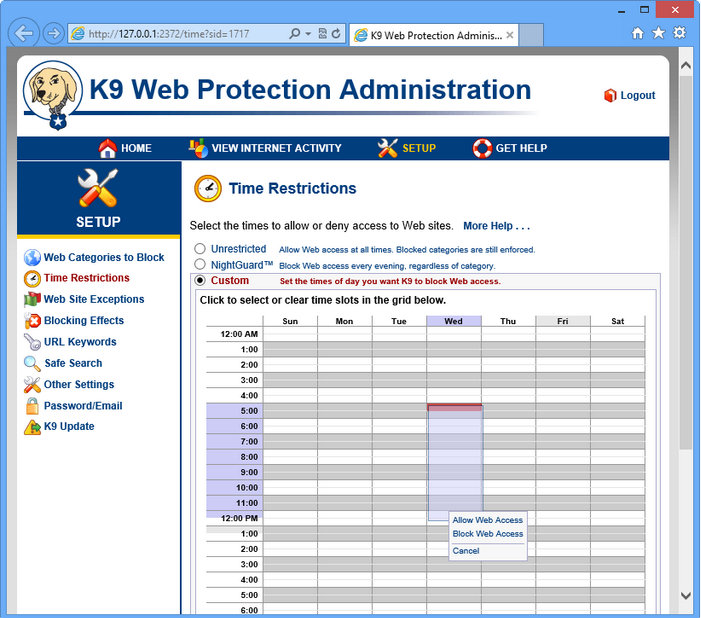Open Safe Search link

73,363
